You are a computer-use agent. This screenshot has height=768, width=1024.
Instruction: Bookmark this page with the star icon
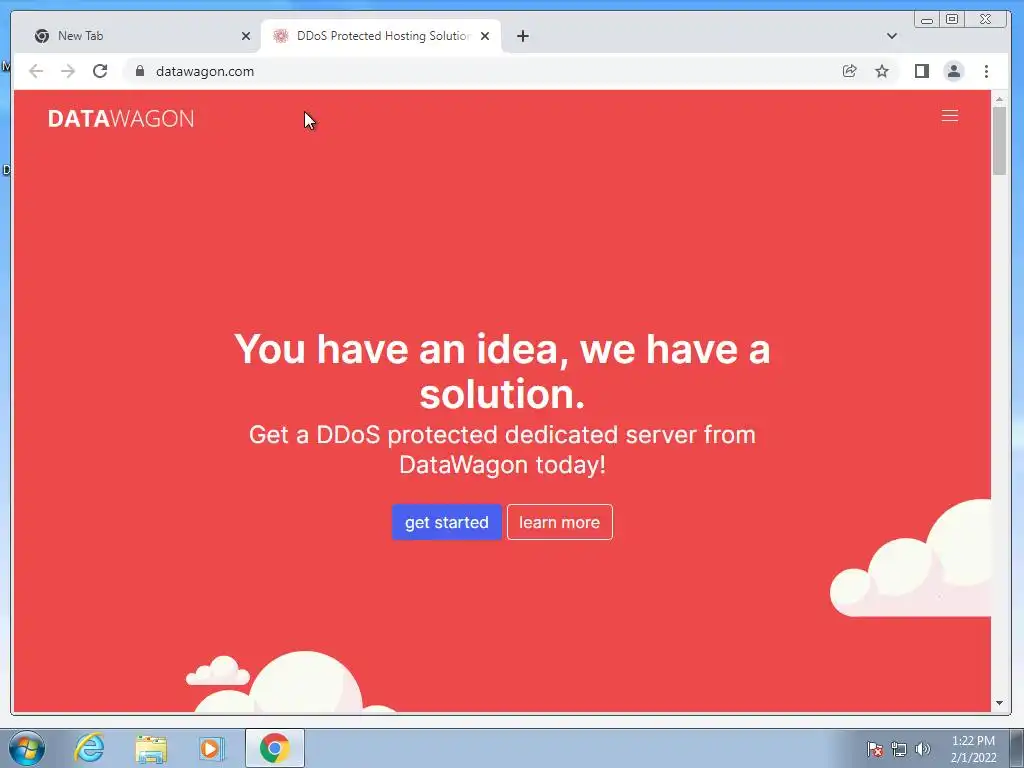pos(882,71)
